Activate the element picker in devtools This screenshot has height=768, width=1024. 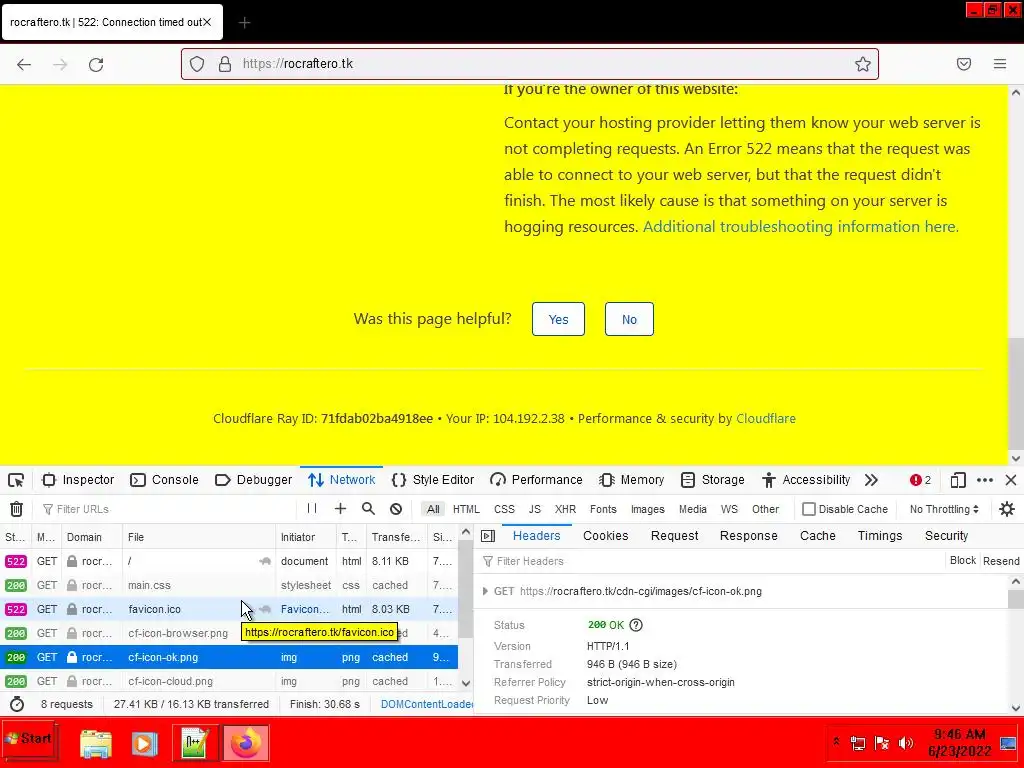tap(16, 480)
